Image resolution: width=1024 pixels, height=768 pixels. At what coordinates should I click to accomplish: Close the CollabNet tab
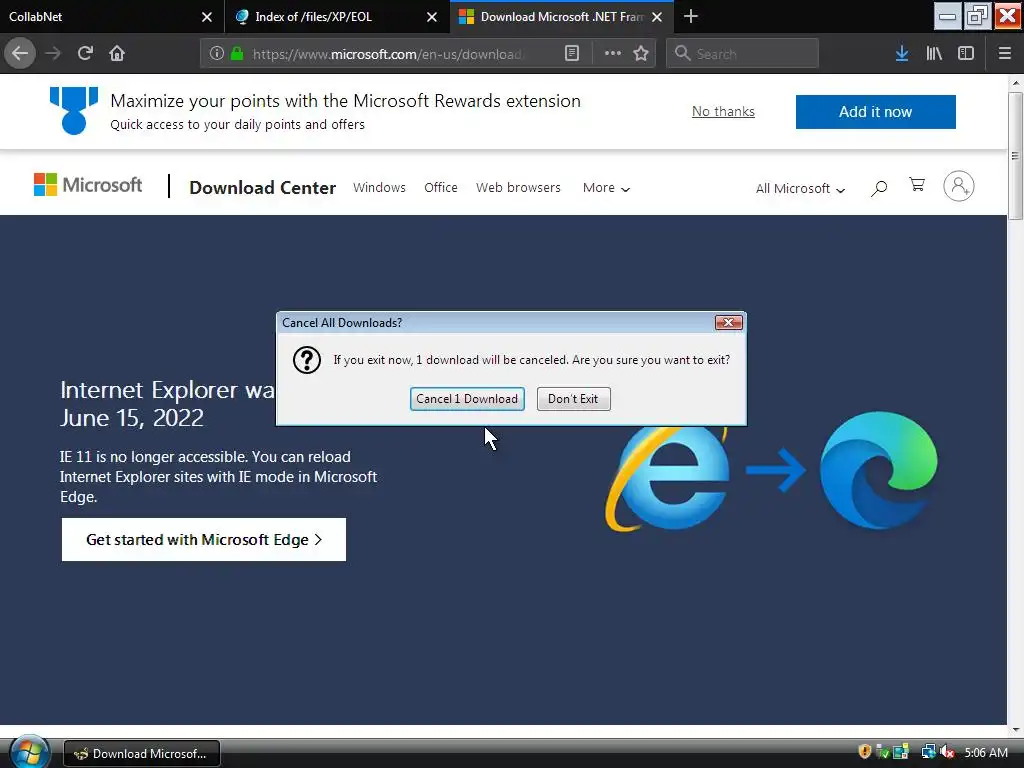(206, 17)
